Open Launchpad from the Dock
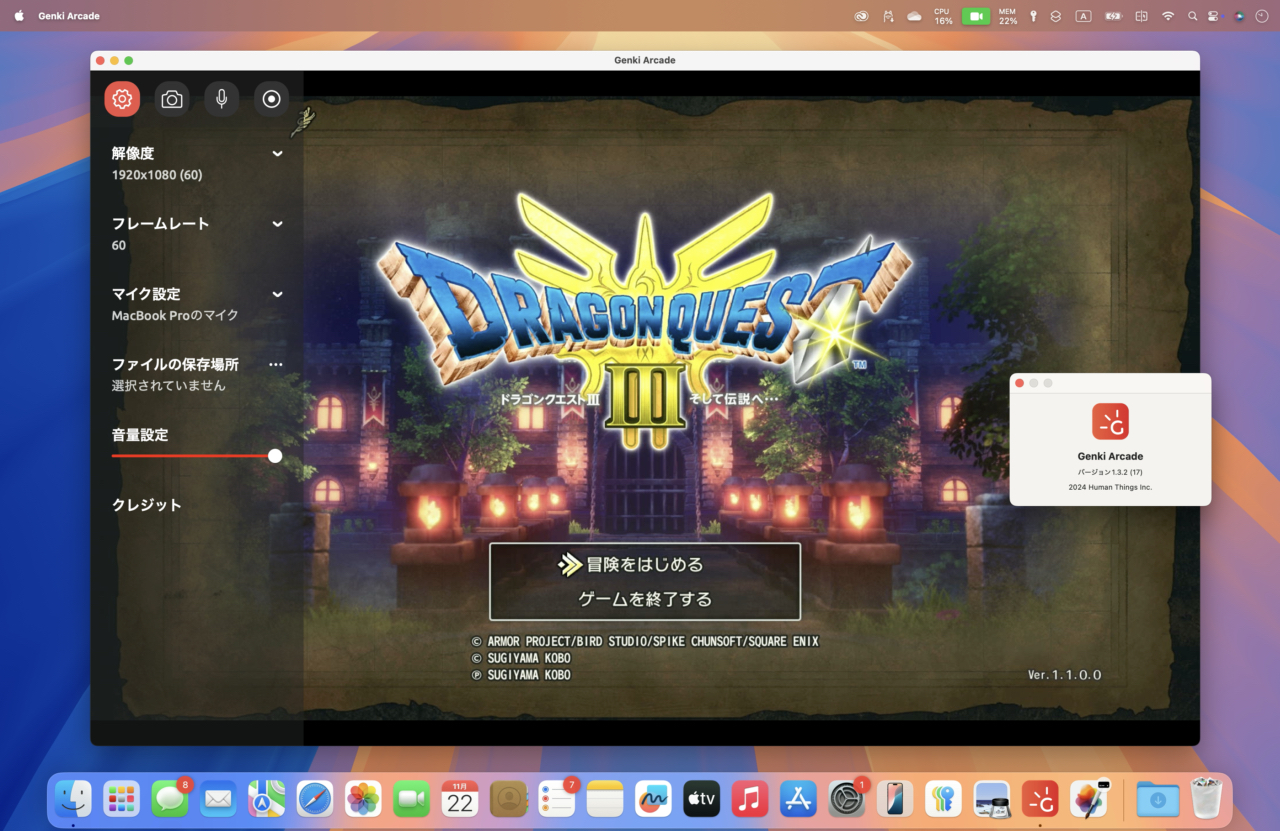 pyautogui.click(x=121, y=798)
